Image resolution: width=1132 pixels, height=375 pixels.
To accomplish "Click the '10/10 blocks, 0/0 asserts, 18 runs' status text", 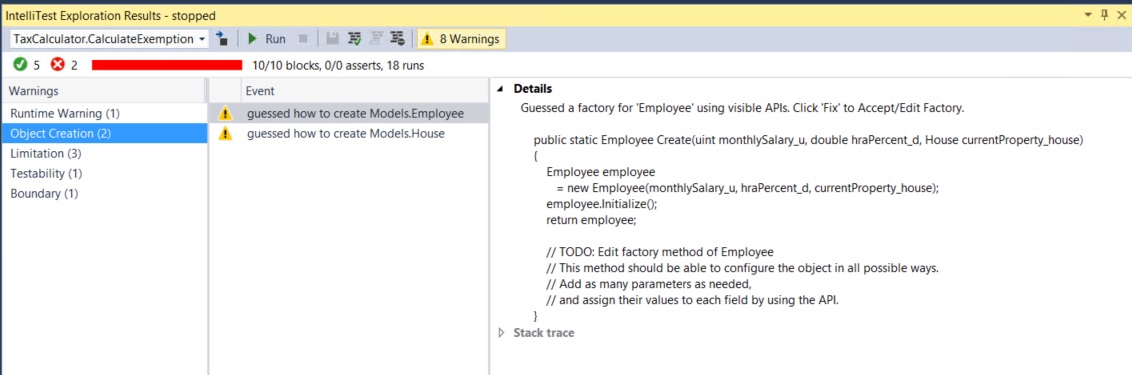I will [x=338, y=66].
